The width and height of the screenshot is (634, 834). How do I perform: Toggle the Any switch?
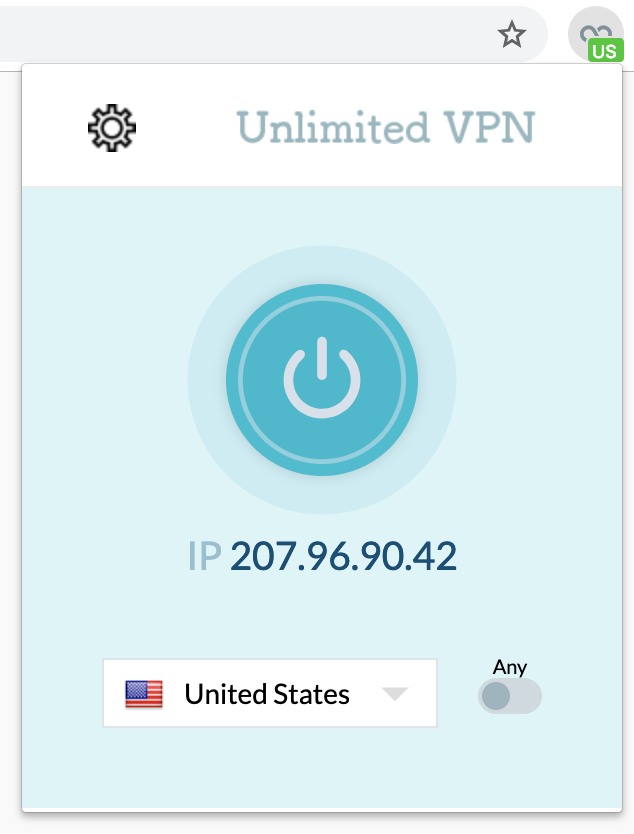pos(509,696)
